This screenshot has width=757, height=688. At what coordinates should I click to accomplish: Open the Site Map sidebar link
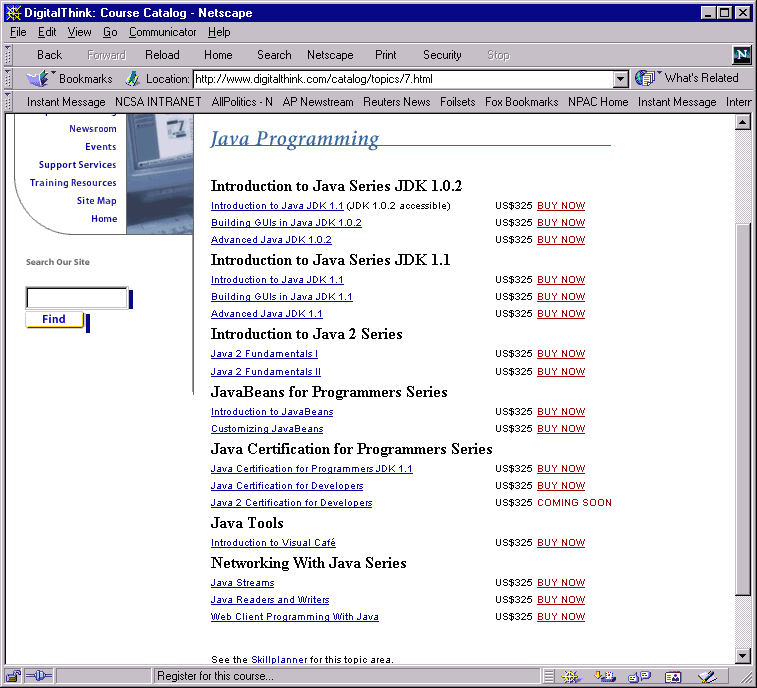(97, 200)
